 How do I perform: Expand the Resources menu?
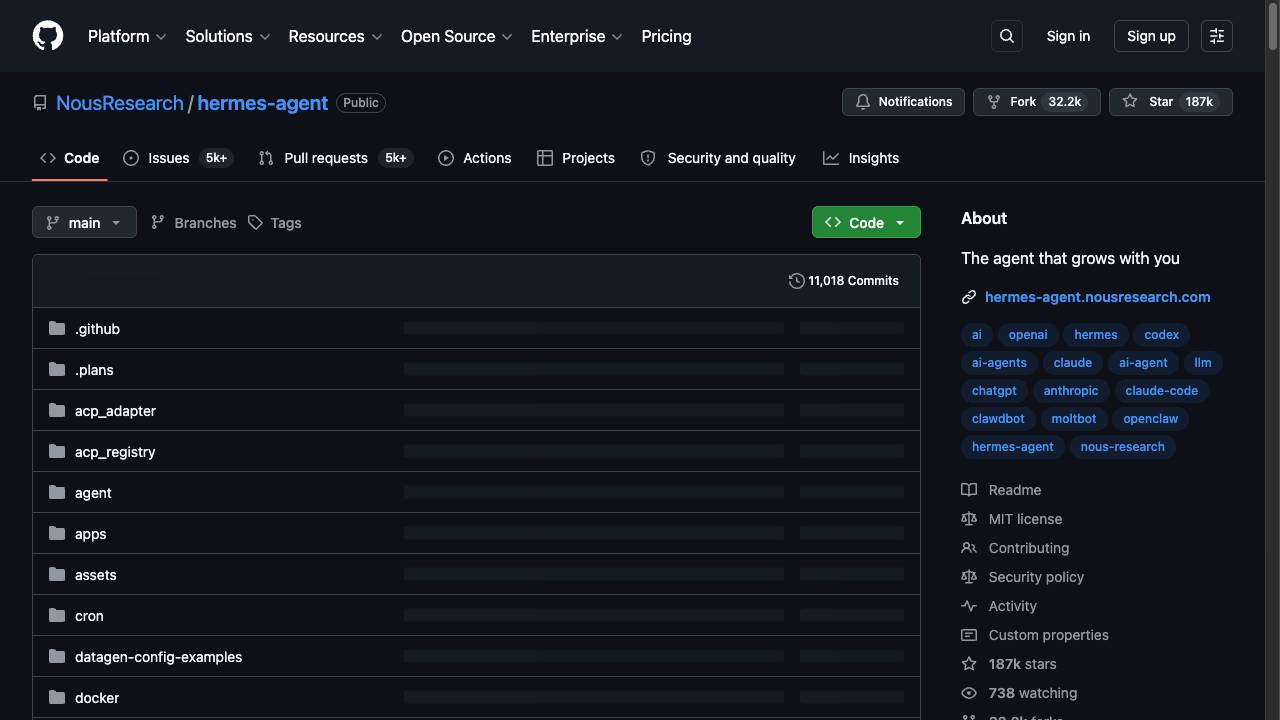point(335,36)
